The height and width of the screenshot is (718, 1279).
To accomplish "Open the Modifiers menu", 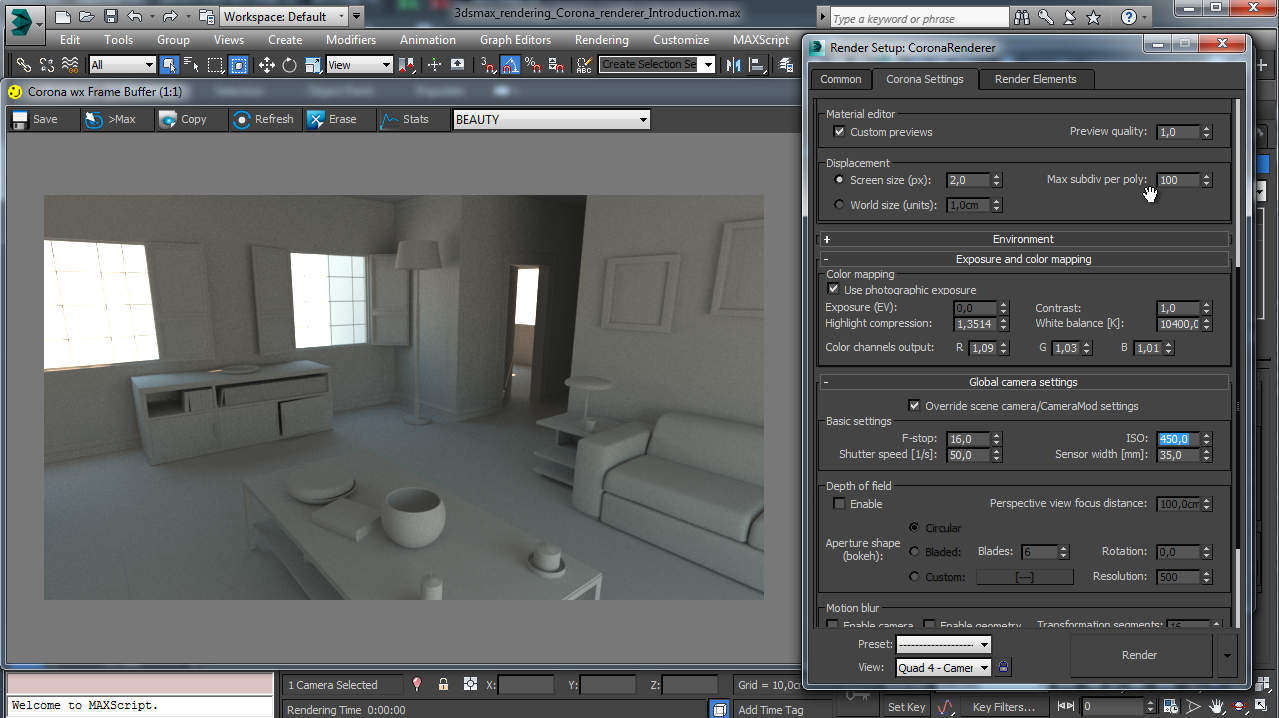I will click(x=351, y=40).
